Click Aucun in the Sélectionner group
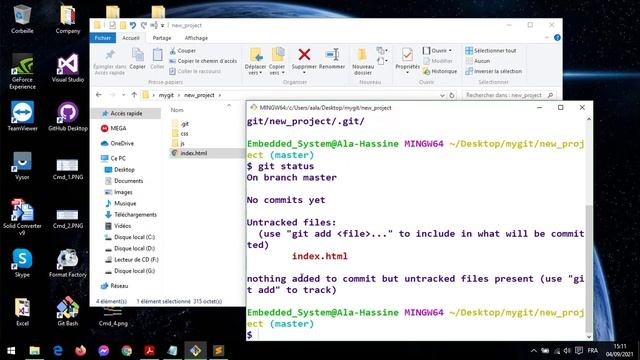Image resolution: width=640 pixels, height=360 pixels. (x=478, y=61)
